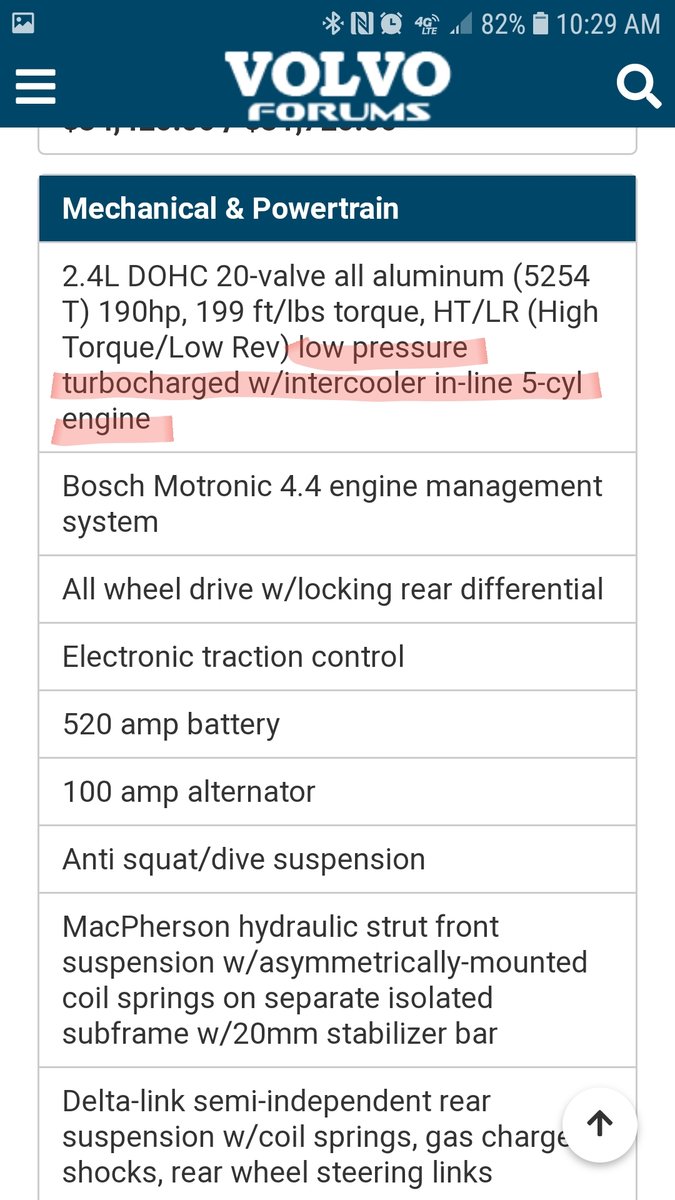Select the Mechanical & Powertrain section header
675x1200 pixels.
pyautogui.click(x=337, y=209)
